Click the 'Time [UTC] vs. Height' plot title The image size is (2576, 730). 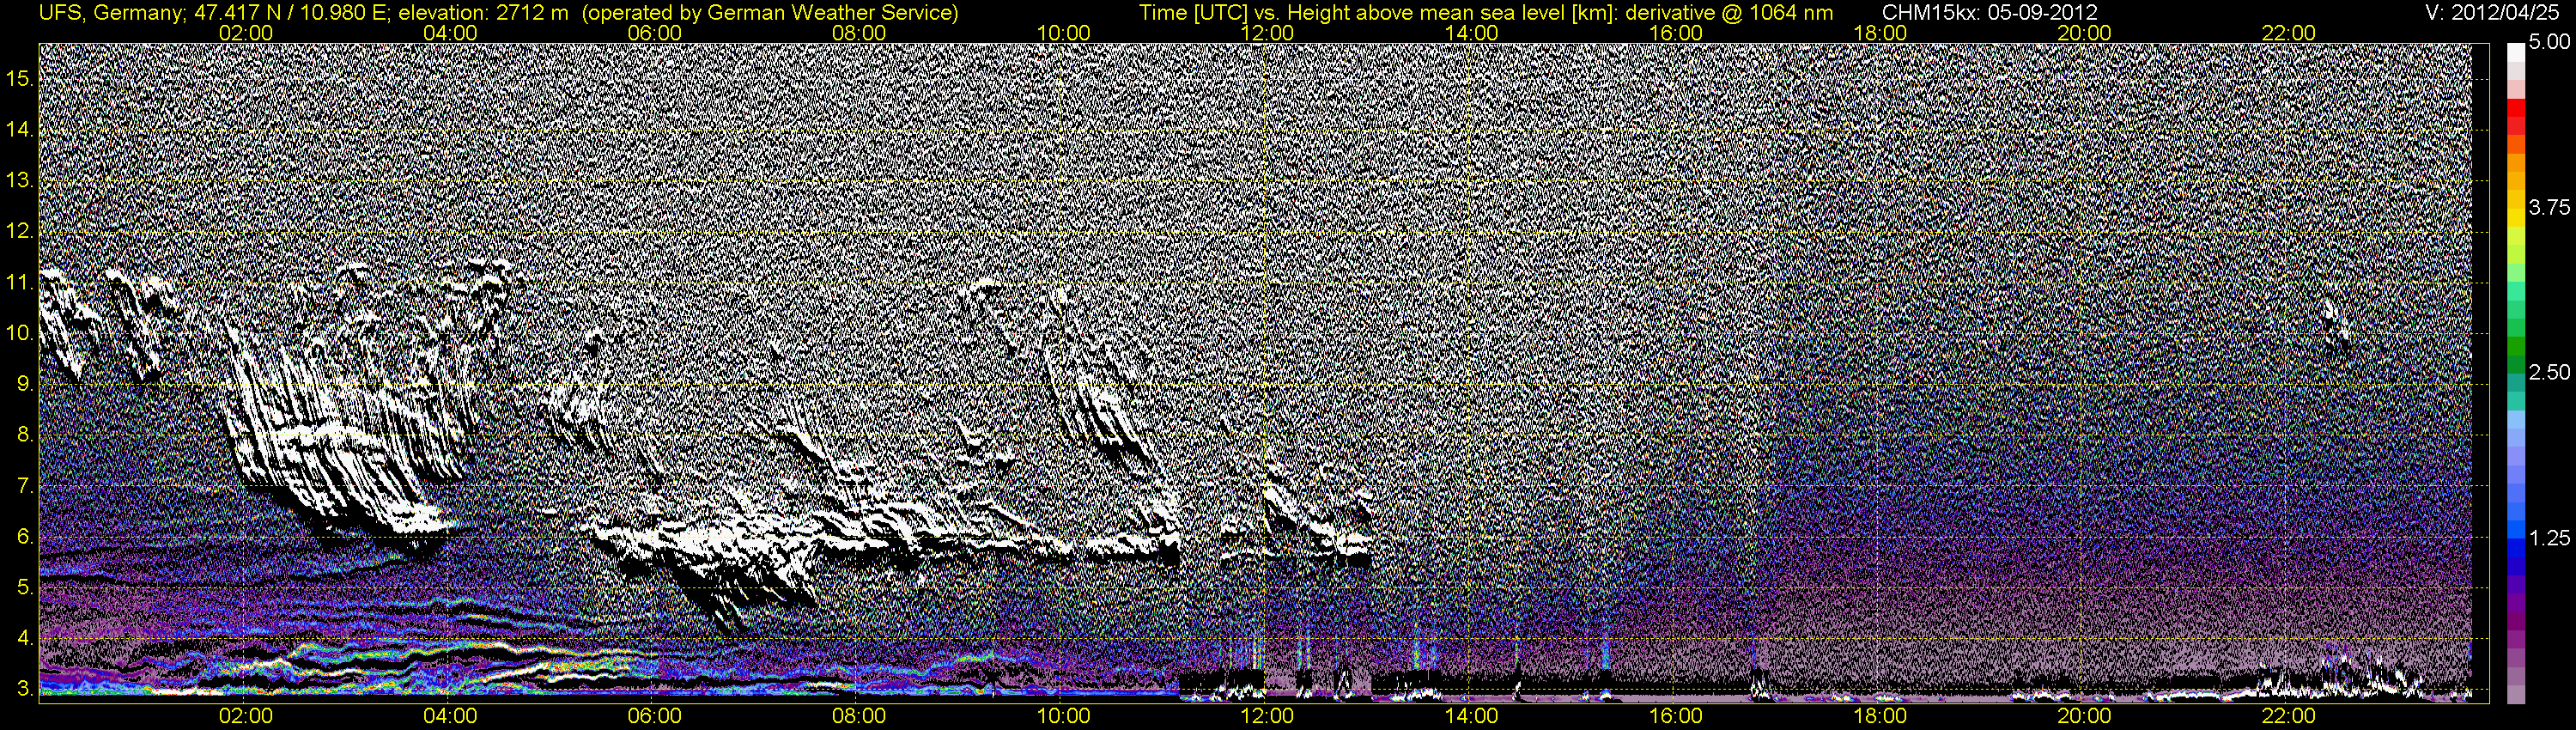[1486, 13]
